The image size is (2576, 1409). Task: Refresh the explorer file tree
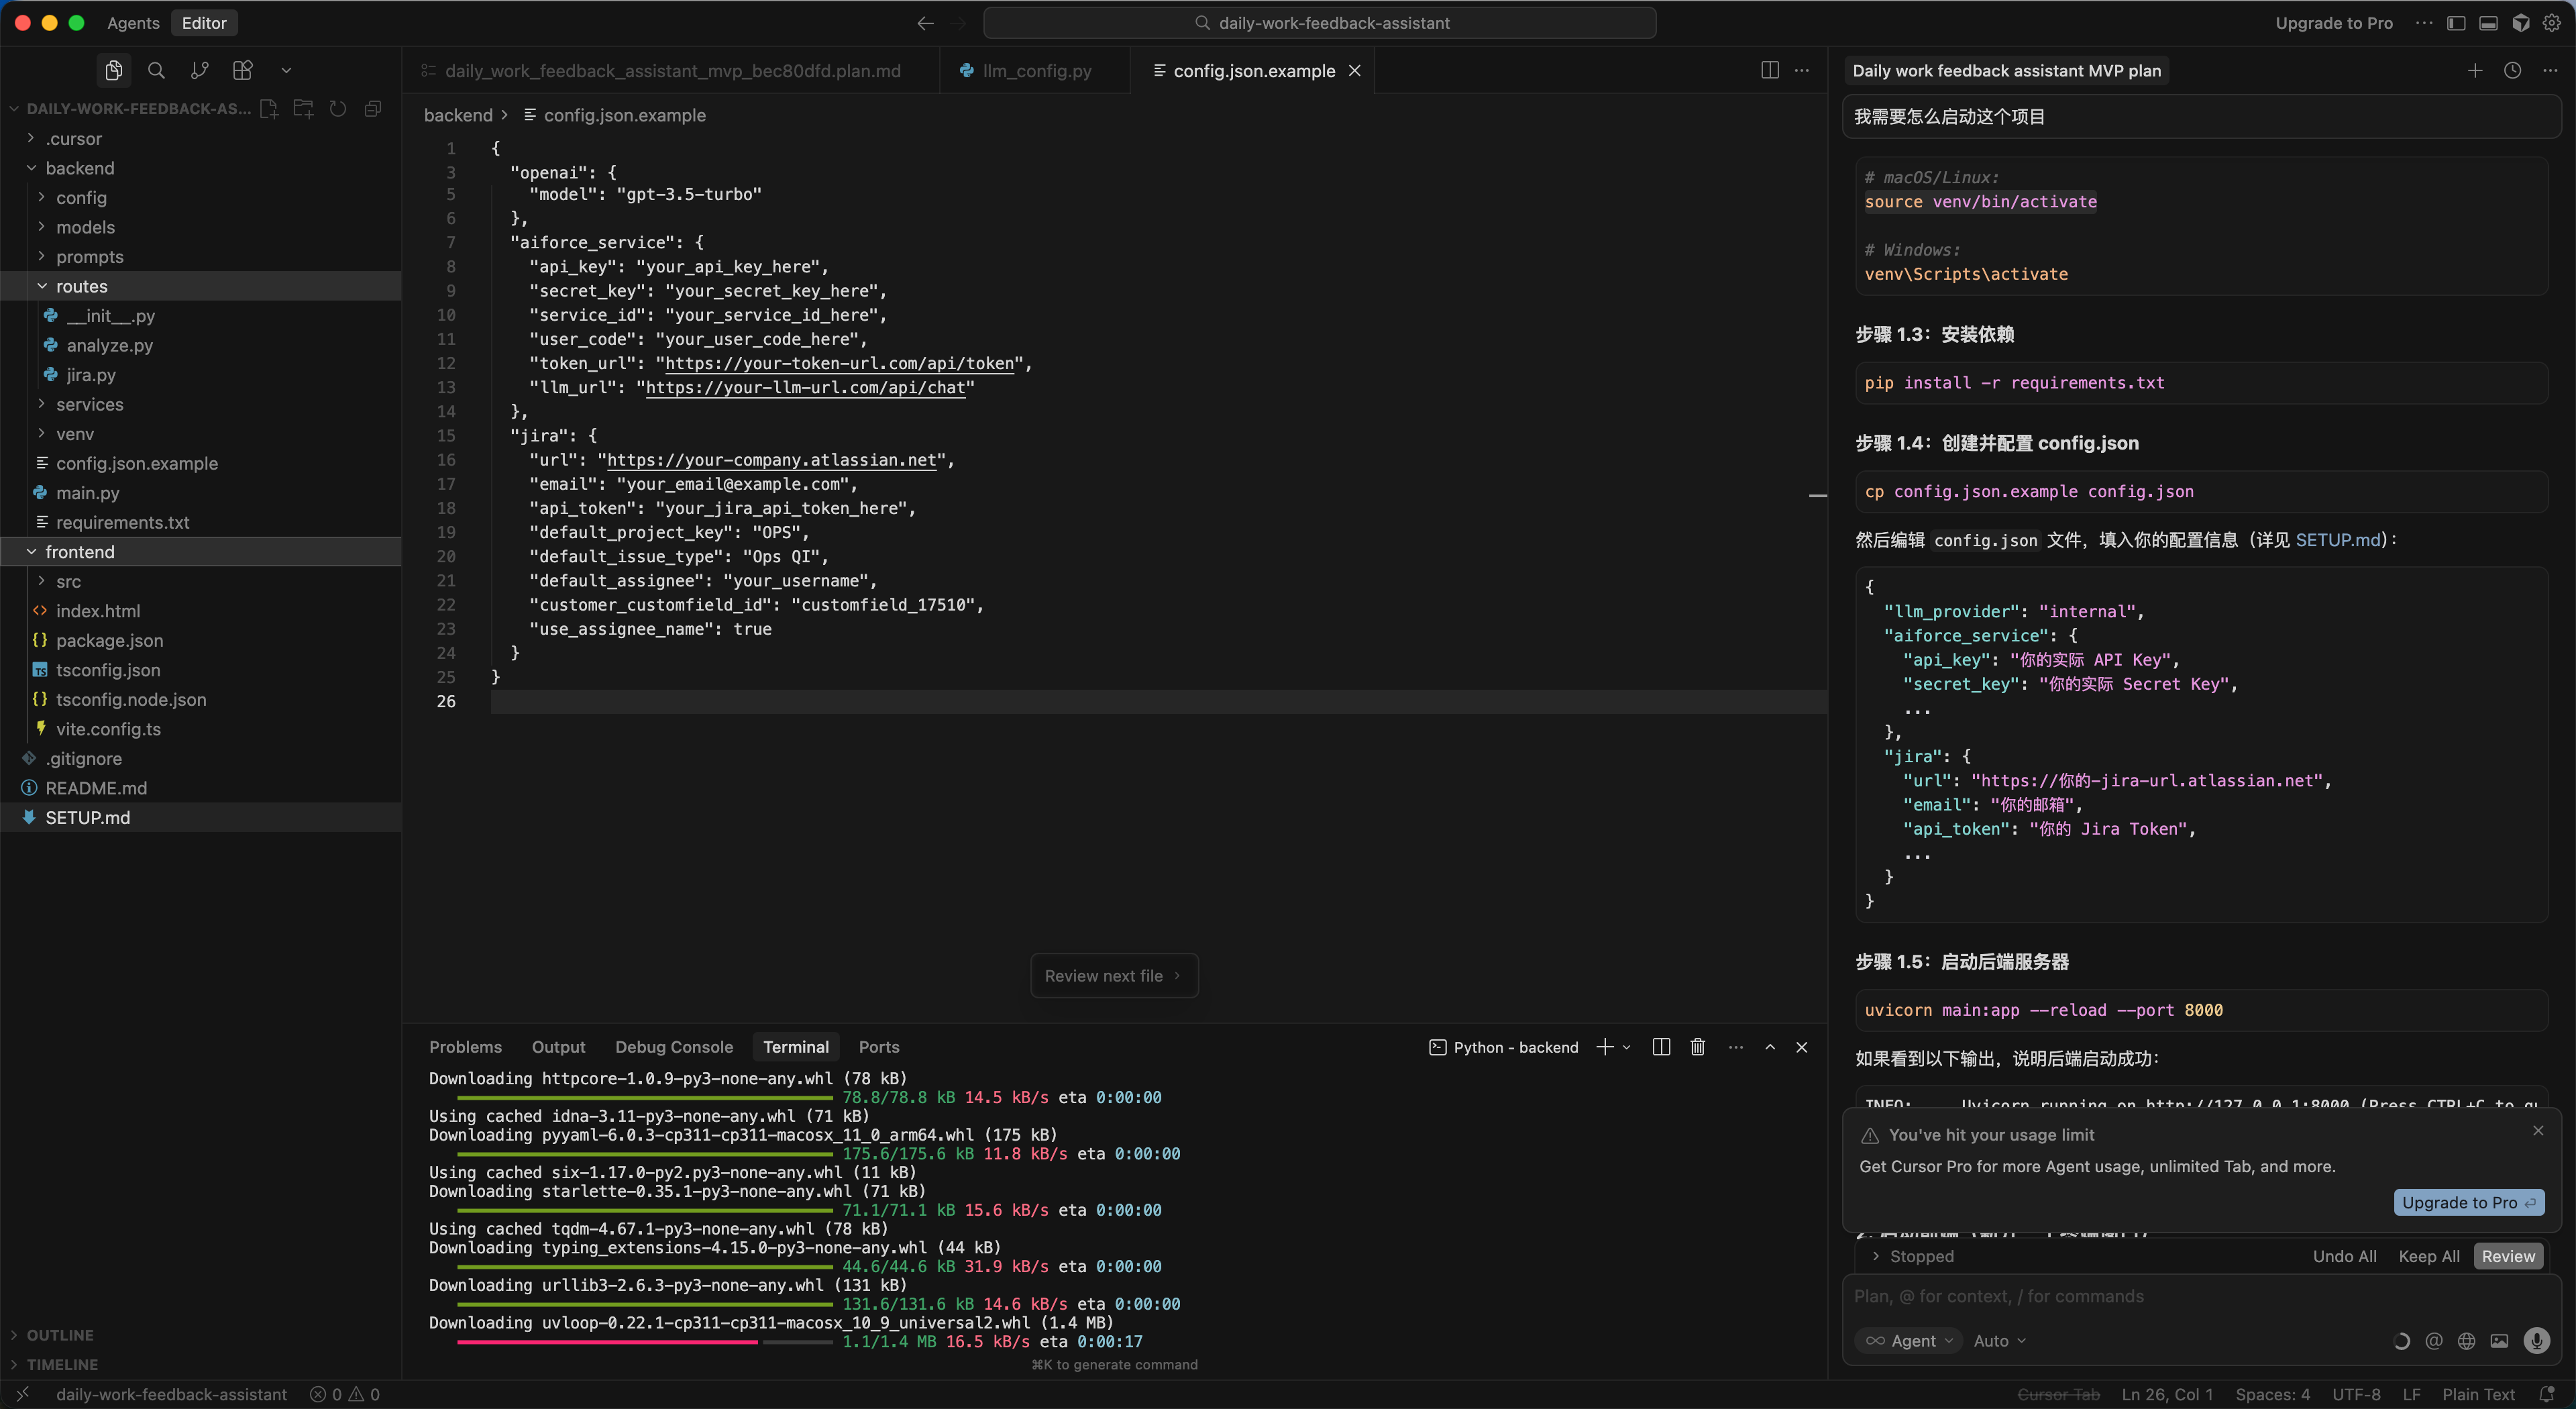tap(338, 109)
